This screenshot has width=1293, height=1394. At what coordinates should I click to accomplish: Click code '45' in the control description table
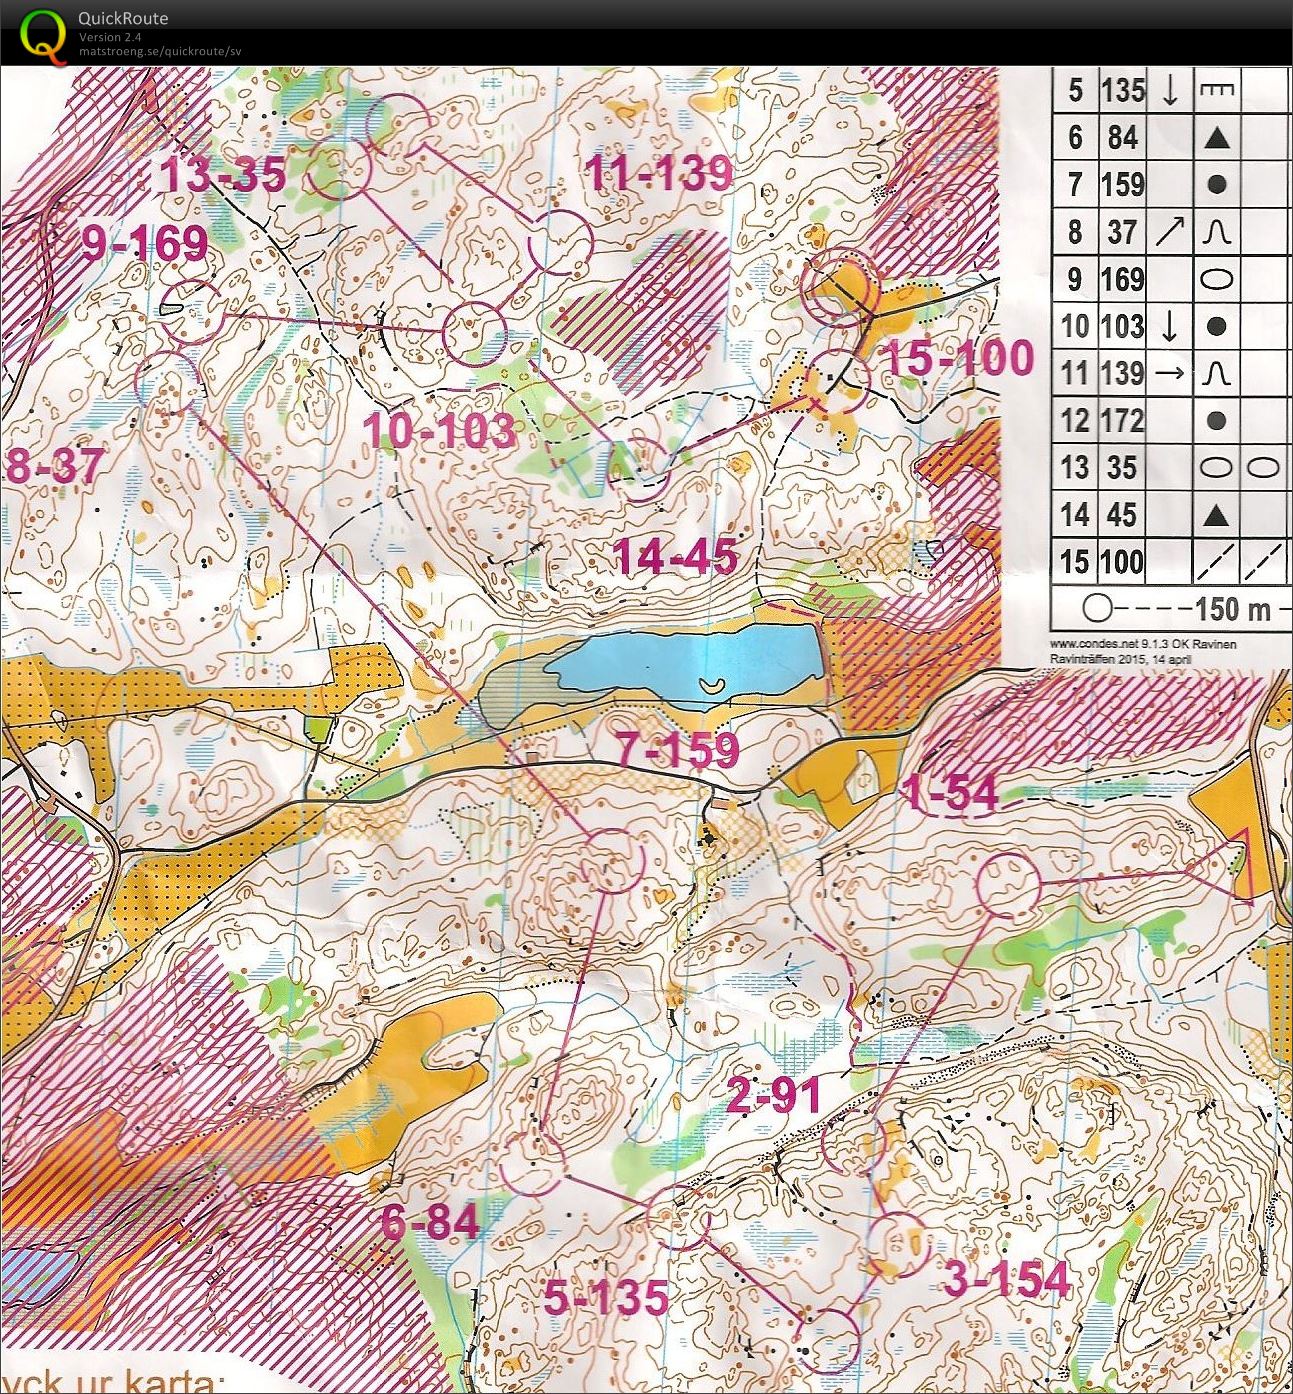(1122, 515)
